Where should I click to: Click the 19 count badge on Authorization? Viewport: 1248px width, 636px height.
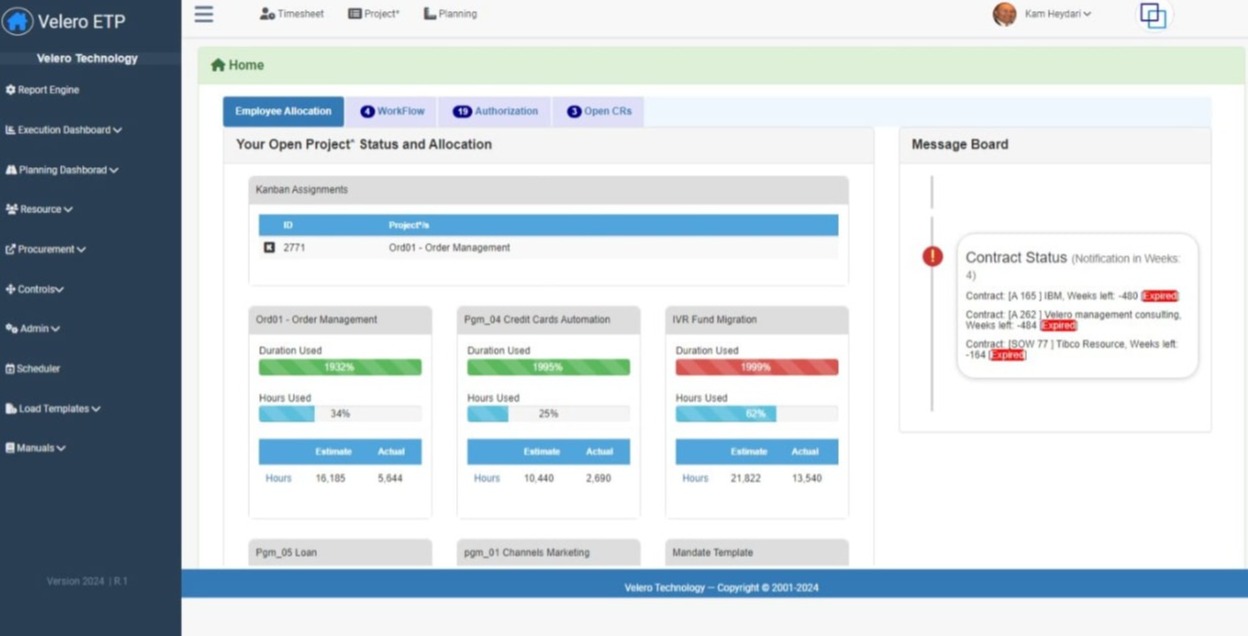coord(461,112)
